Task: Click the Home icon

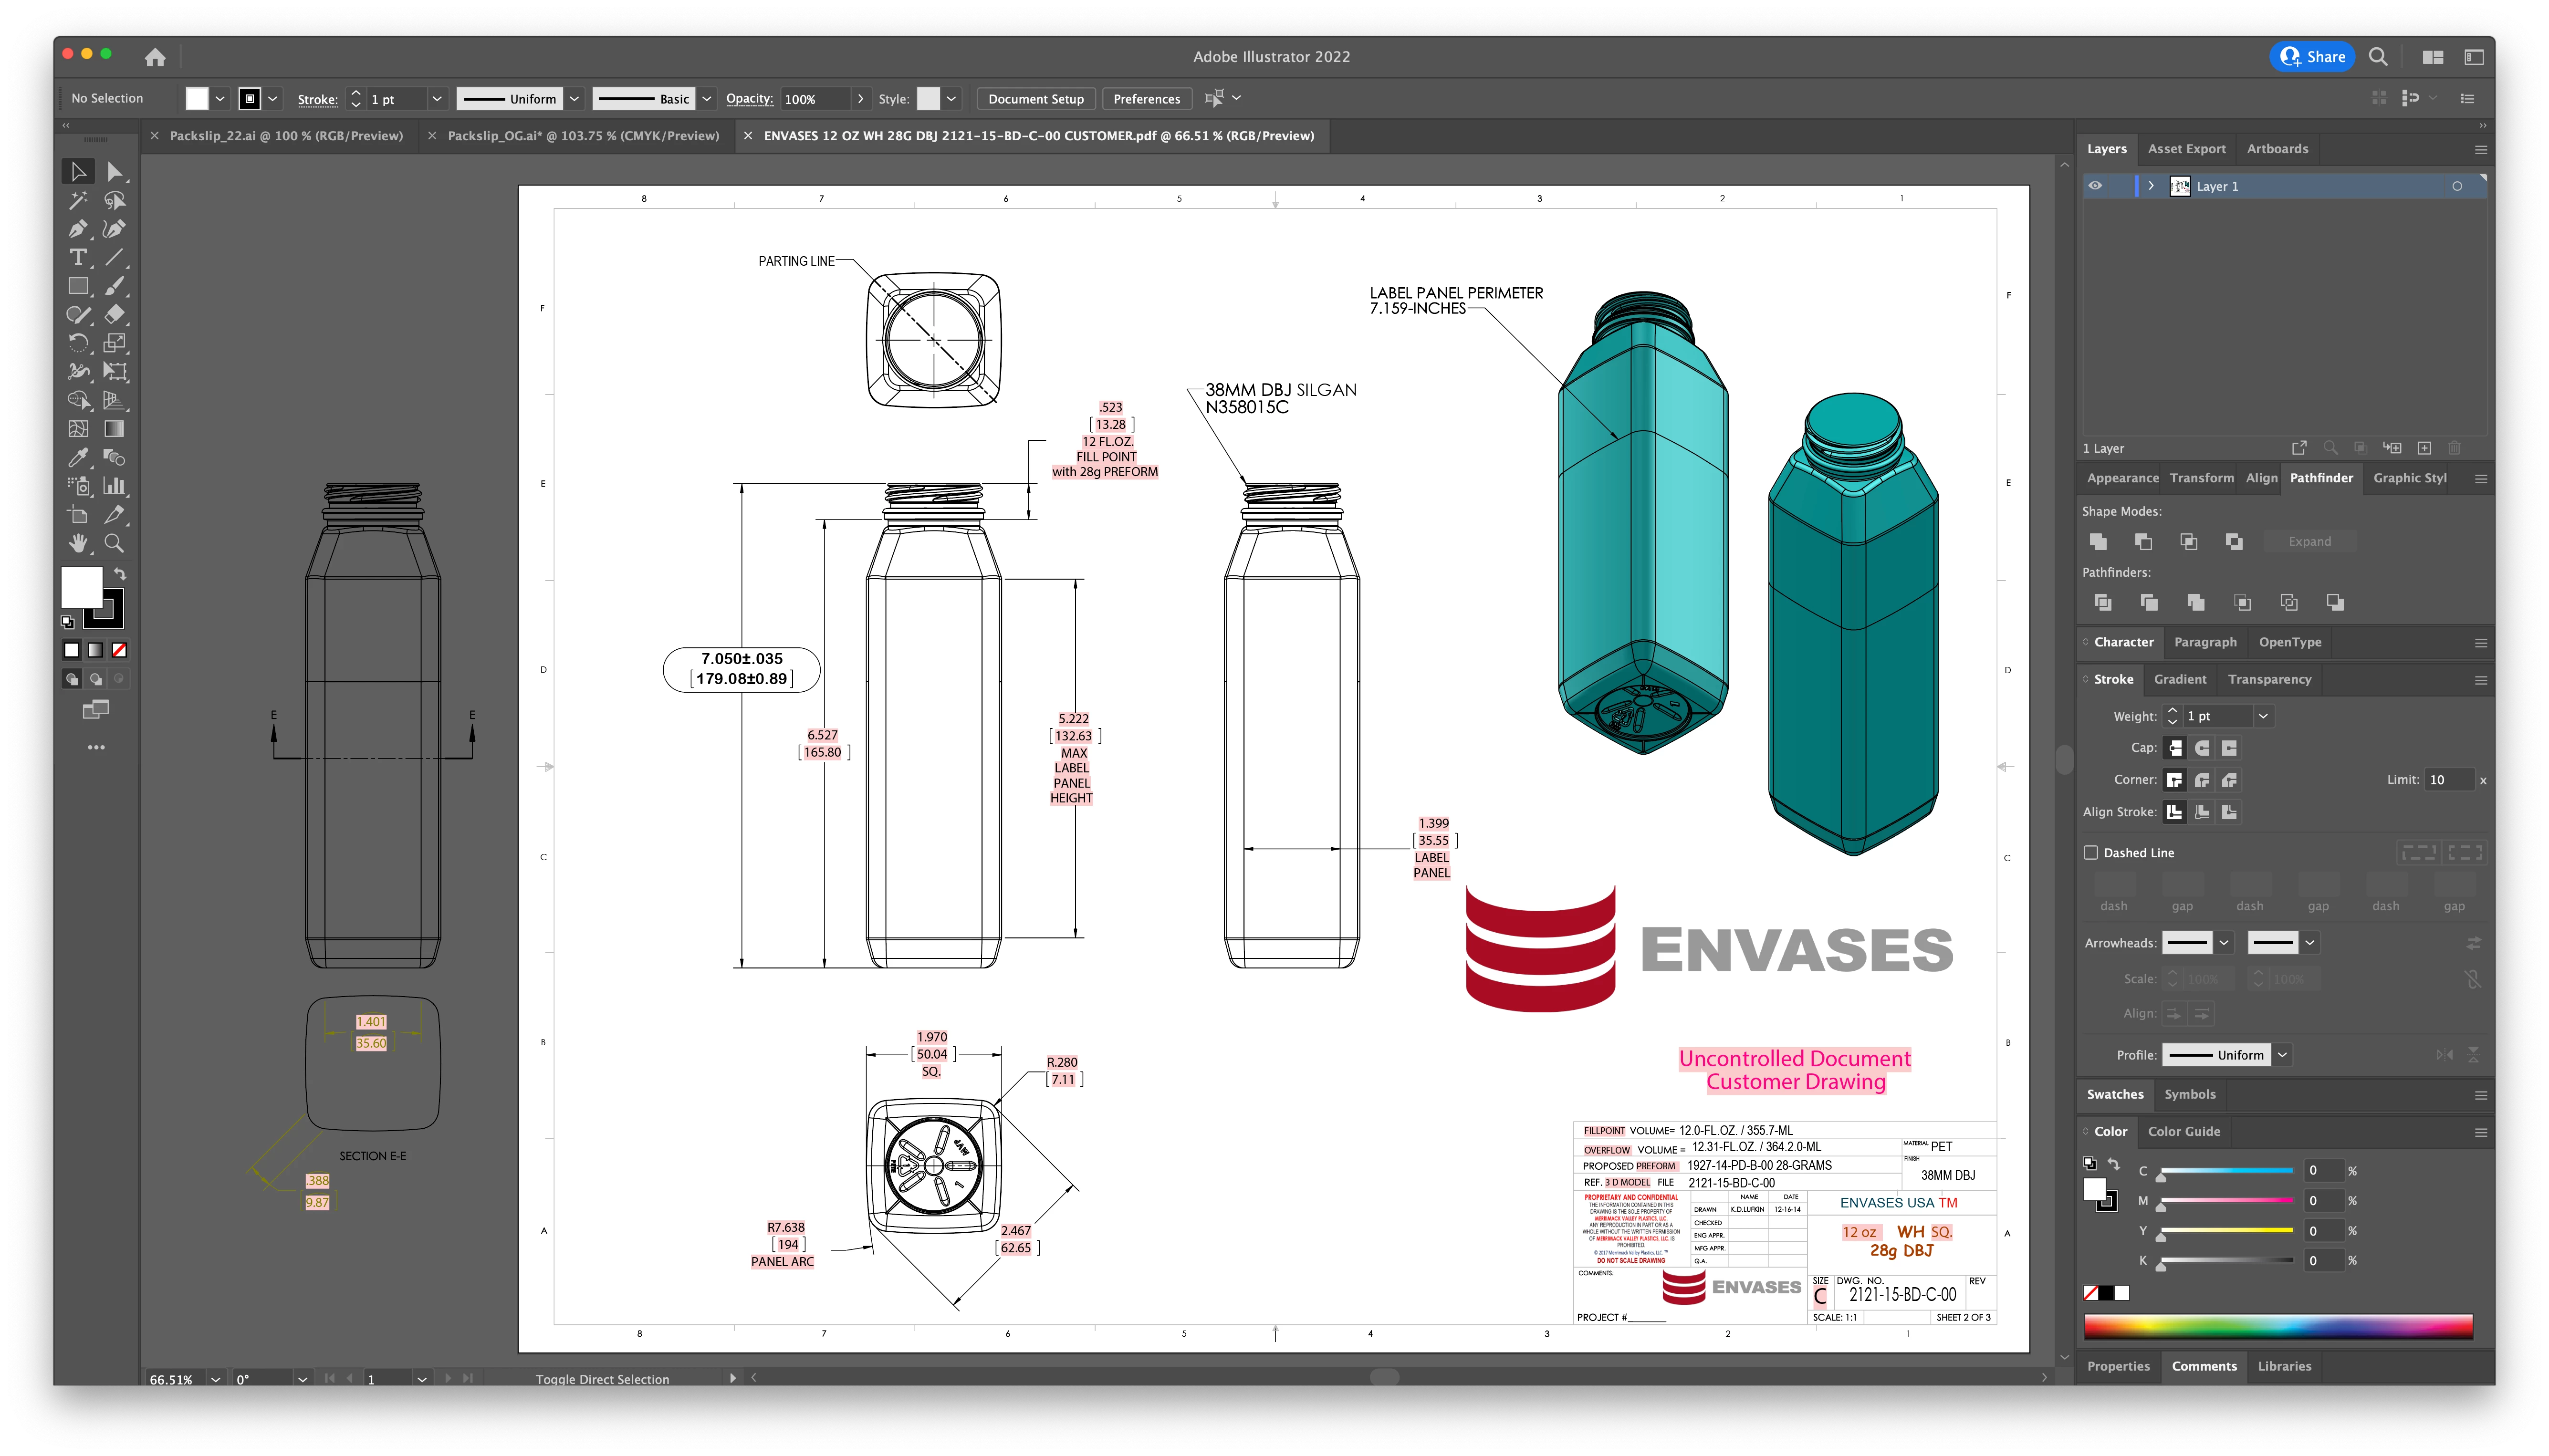Action: pos(155,57)
